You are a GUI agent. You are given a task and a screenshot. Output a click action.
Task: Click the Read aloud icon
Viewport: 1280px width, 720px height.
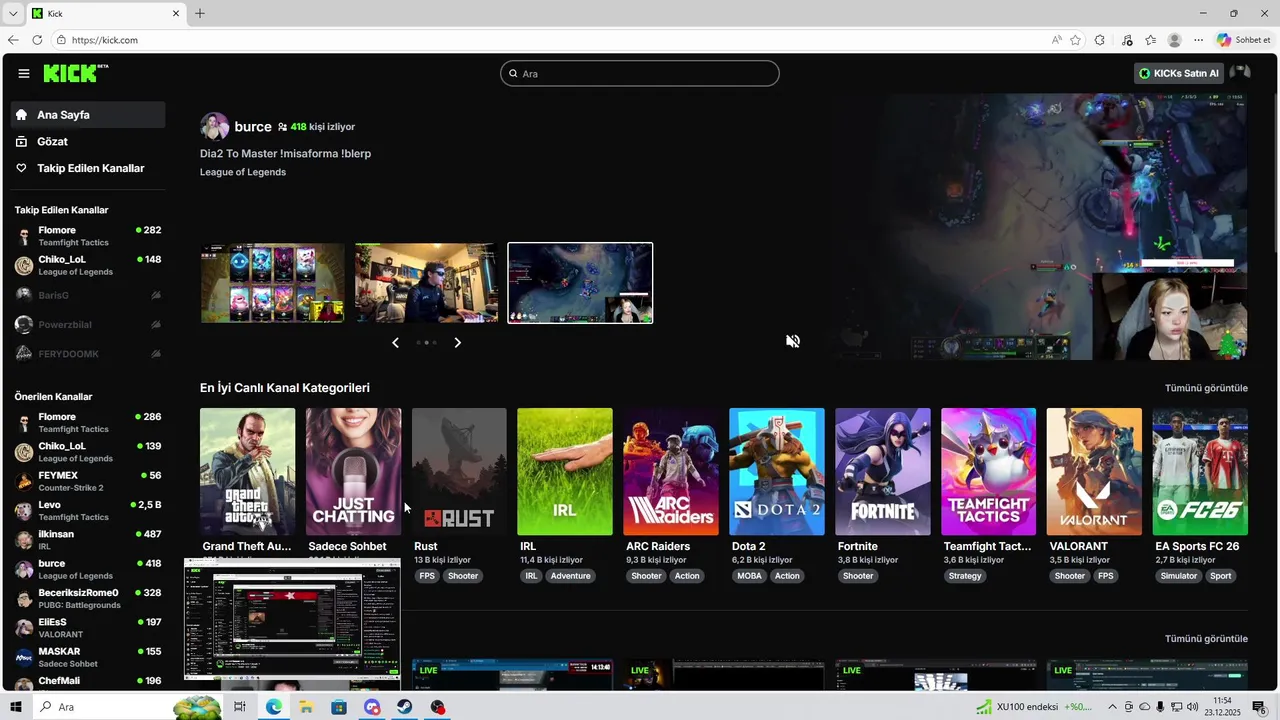point(1057,40)
